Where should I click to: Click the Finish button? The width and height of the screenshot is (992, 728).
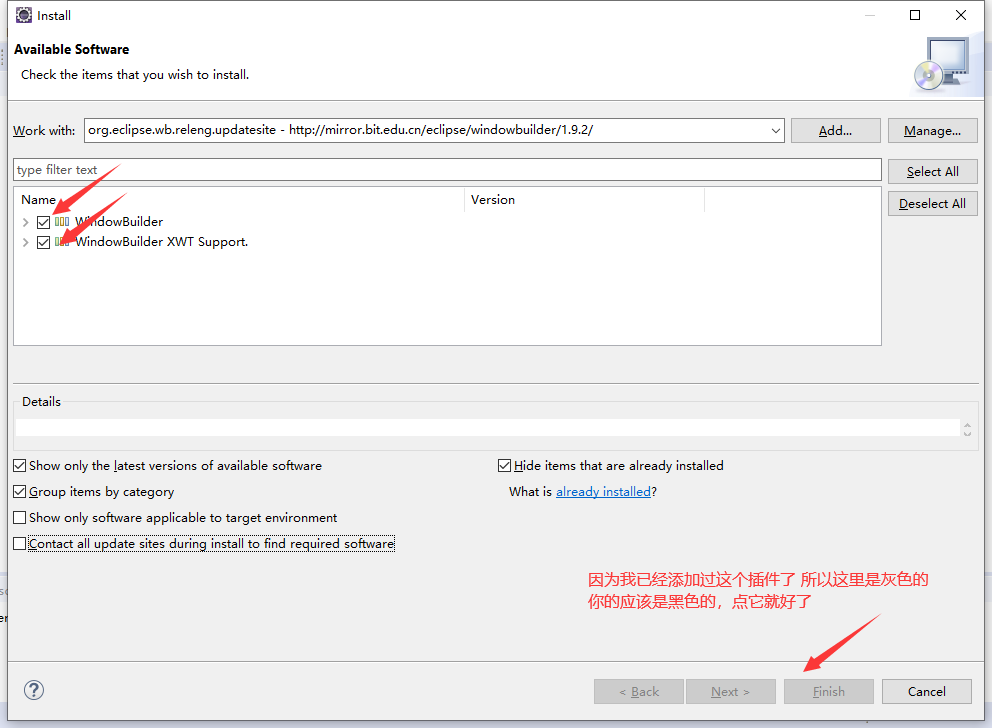tap(829, 691)
